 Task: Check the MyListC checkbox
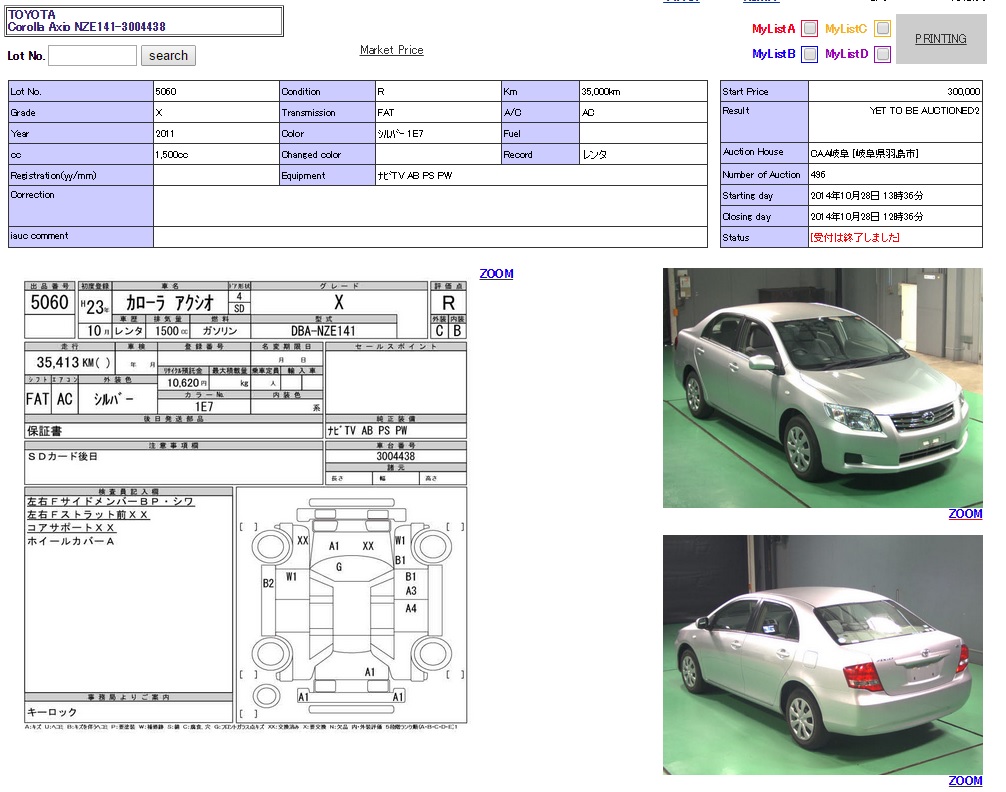[881, 29]
